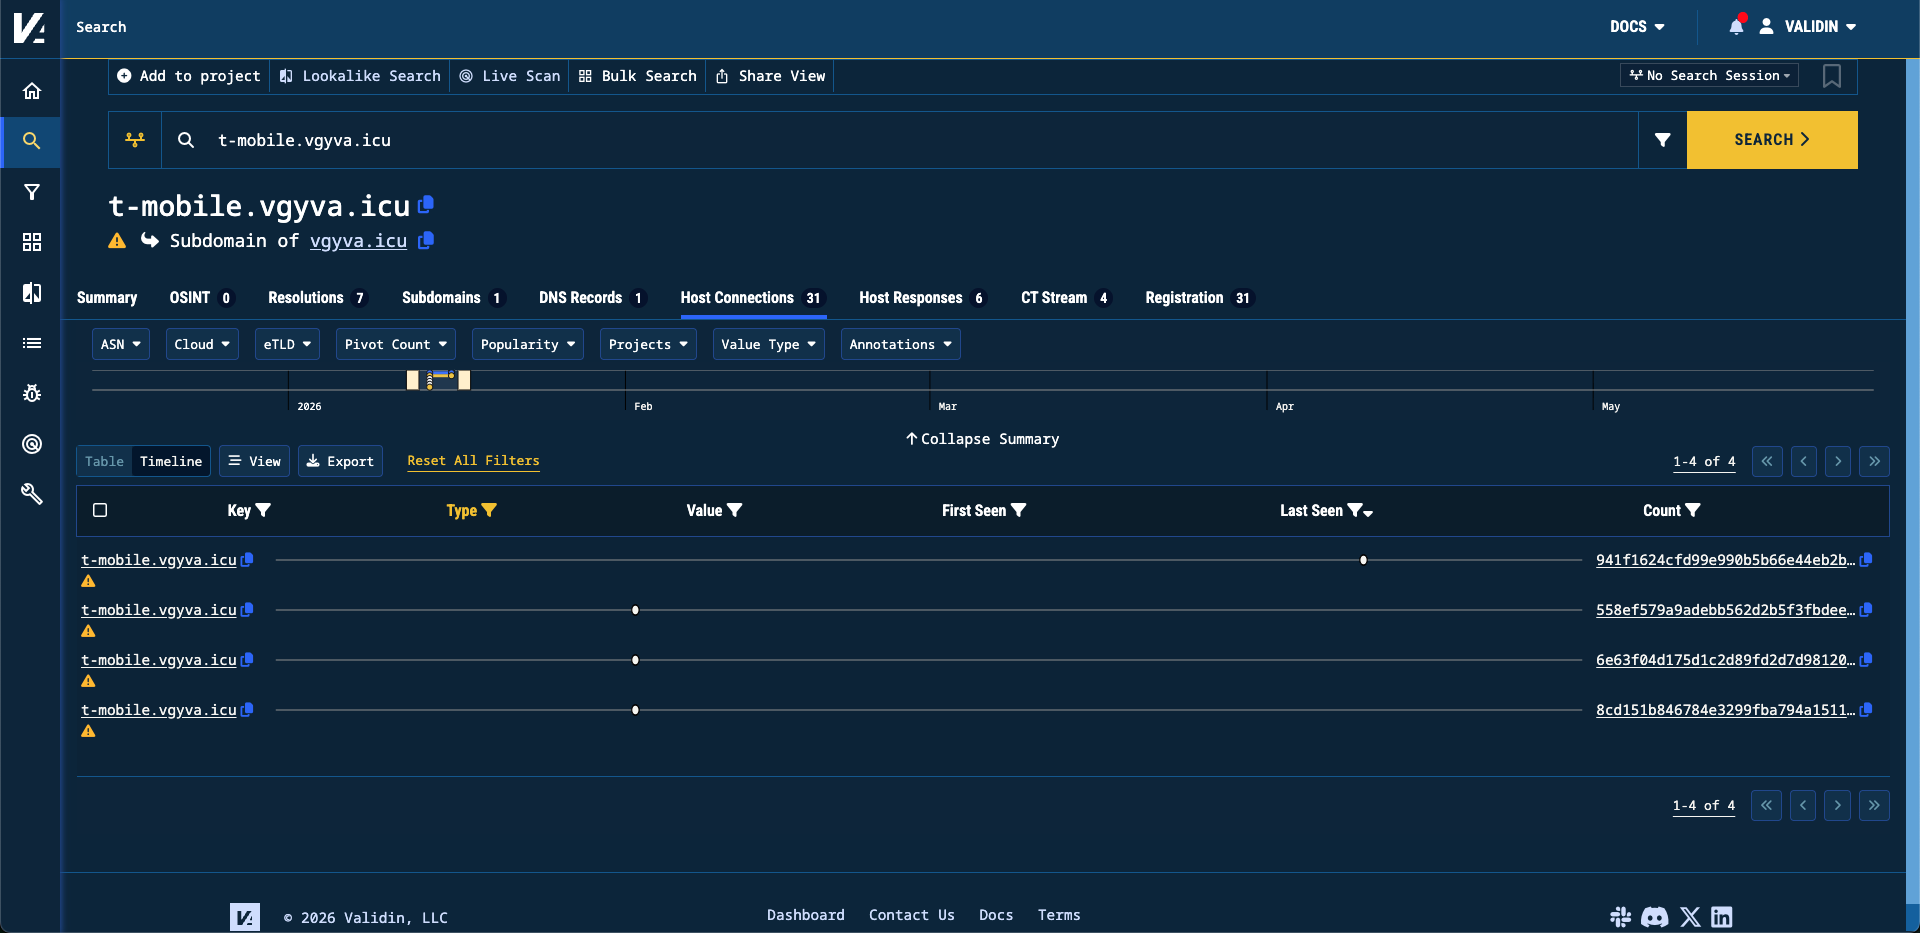Screen dimensions: 1920x933
Task: Bookmark this search with bookmark icon
Action: pyautogui.click(x=1832, y=76)
